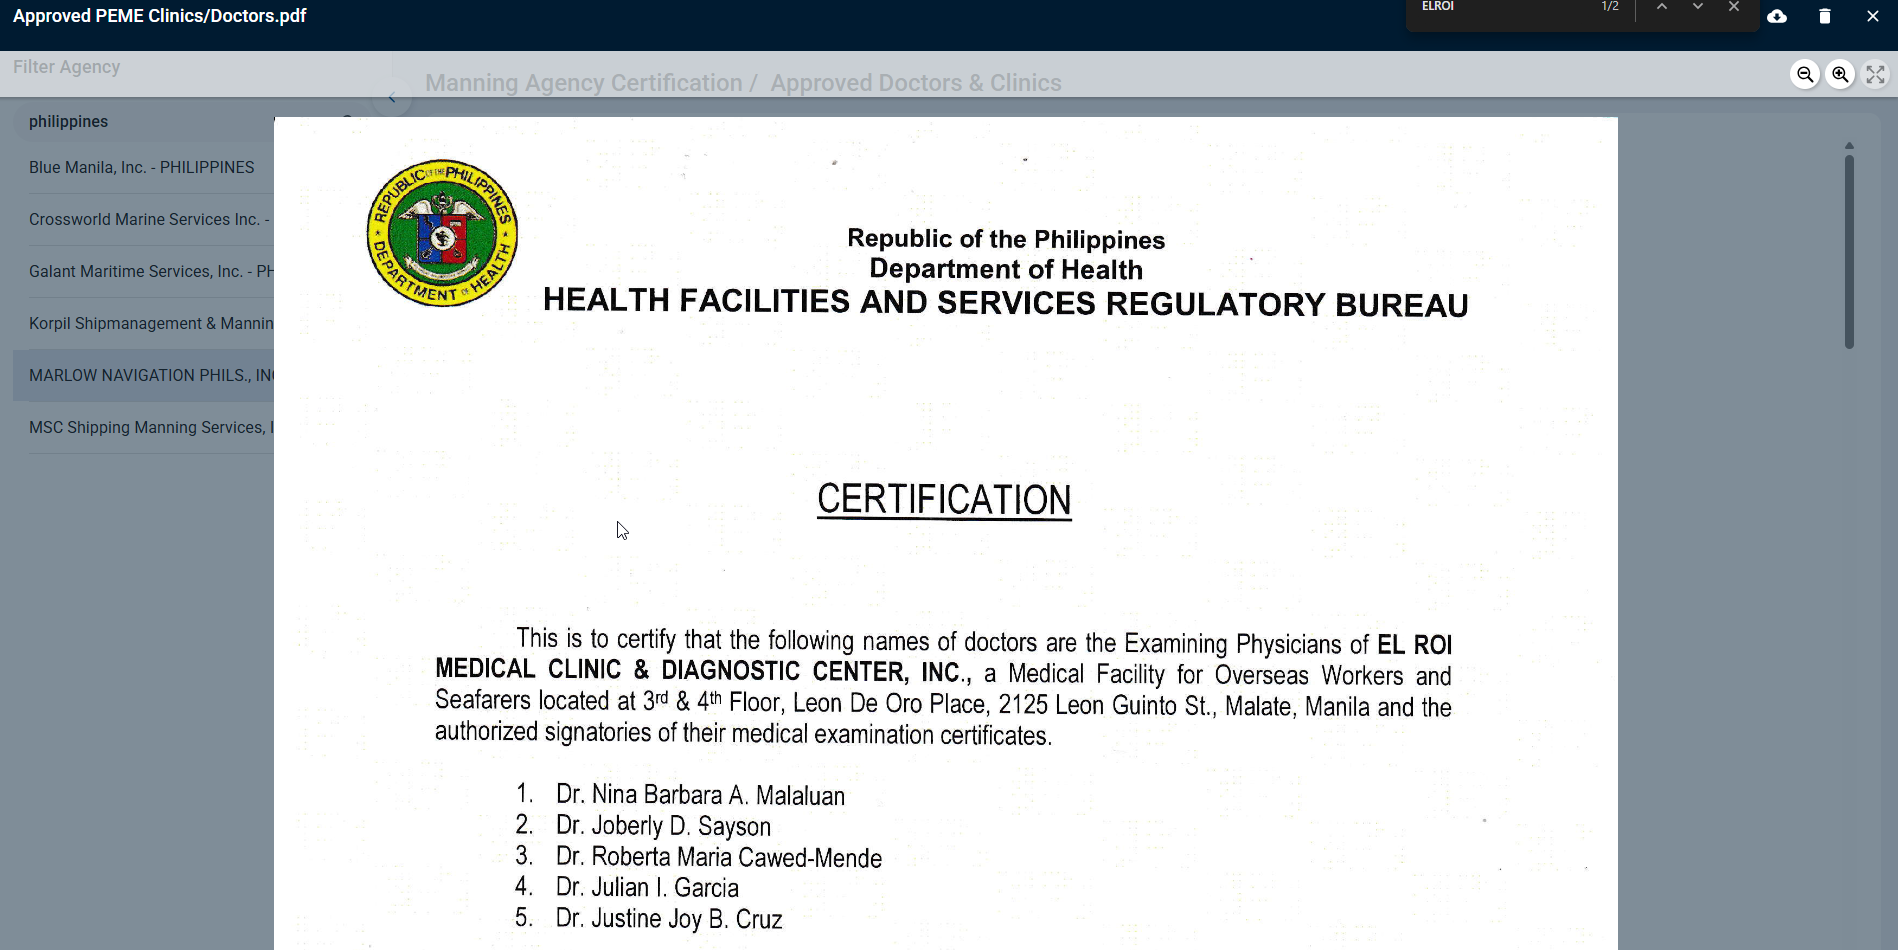Click Dr. Julian I. Garcia name
Screen dimensions: 1898x950
[647, 887]
